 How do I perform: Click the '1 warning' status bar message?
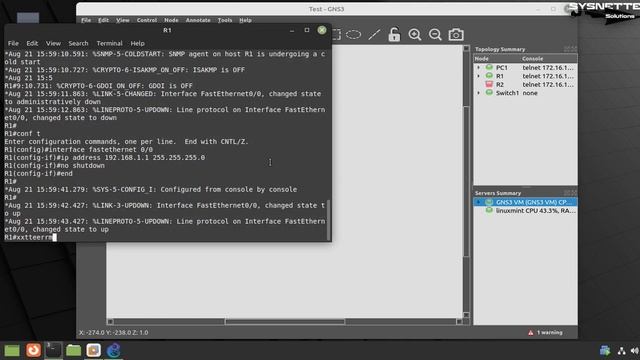549,333
